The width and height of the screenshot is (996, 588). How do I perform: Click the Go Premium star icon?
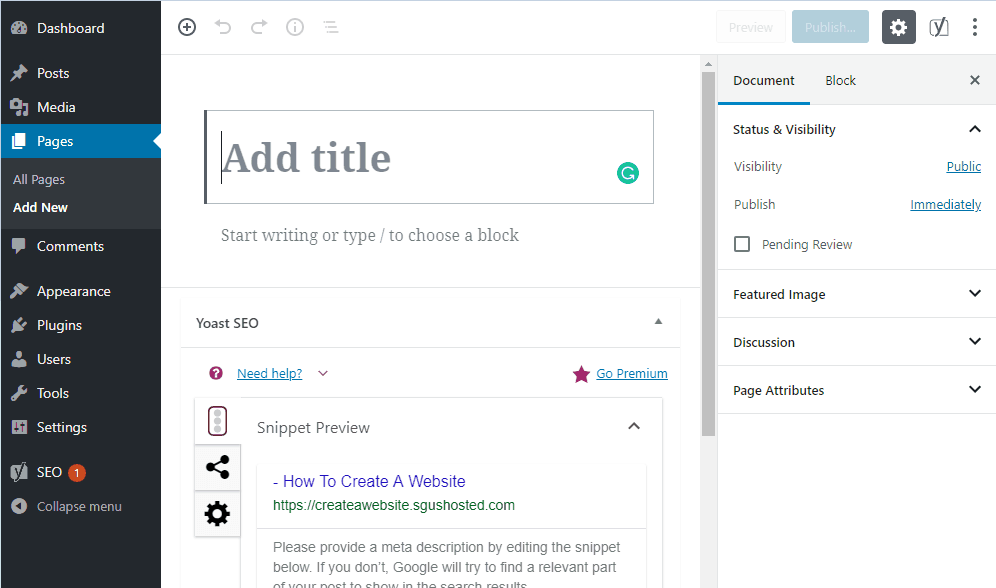(x=581, y=374)
